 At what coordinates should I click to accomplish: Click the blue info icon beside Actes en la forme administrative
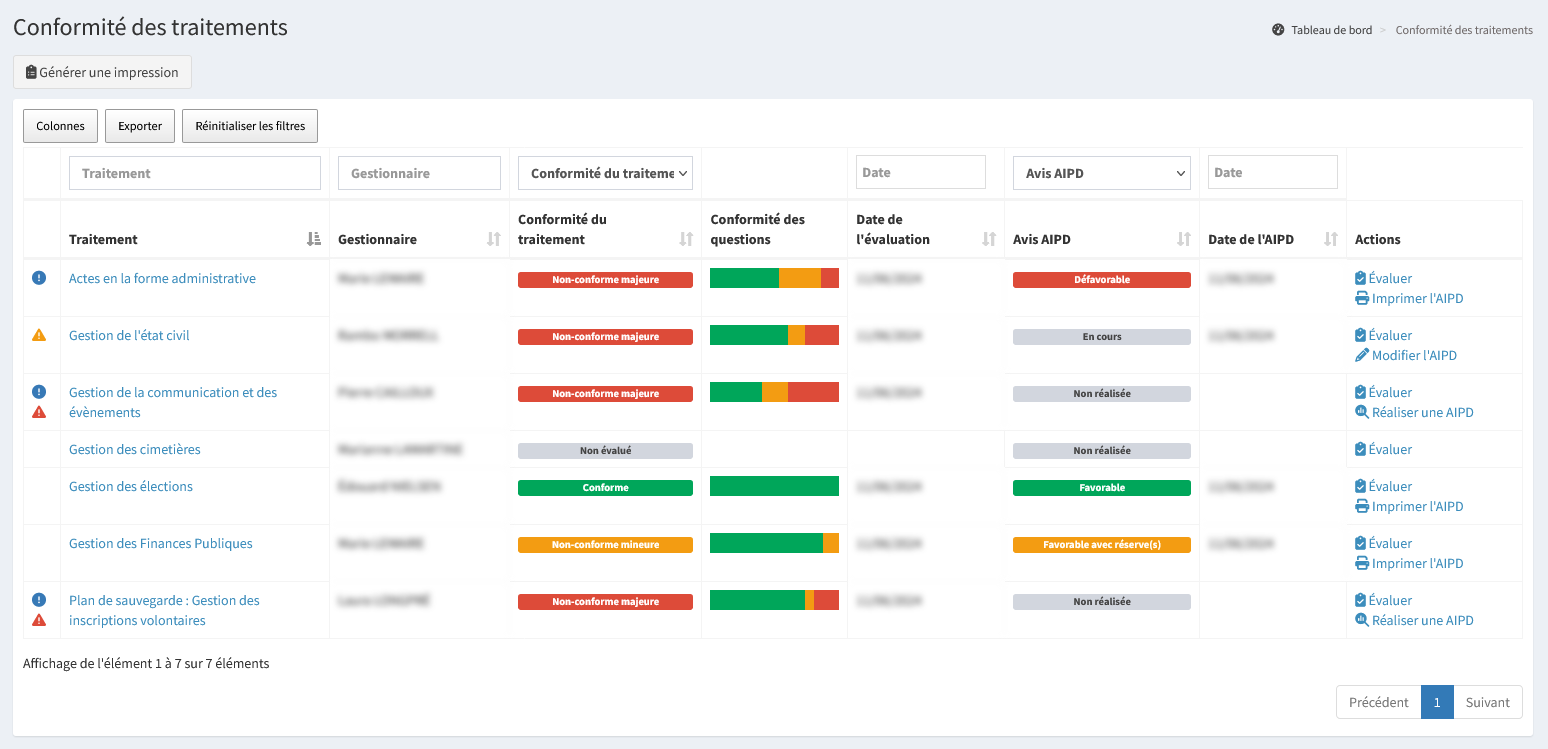(39, 278)
